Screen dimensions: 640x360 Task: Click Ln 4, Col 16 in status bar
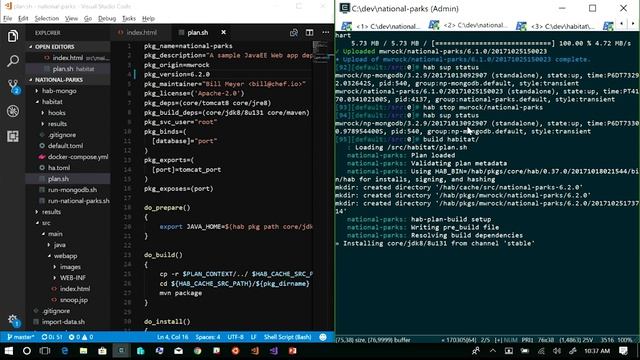[173, 337]
